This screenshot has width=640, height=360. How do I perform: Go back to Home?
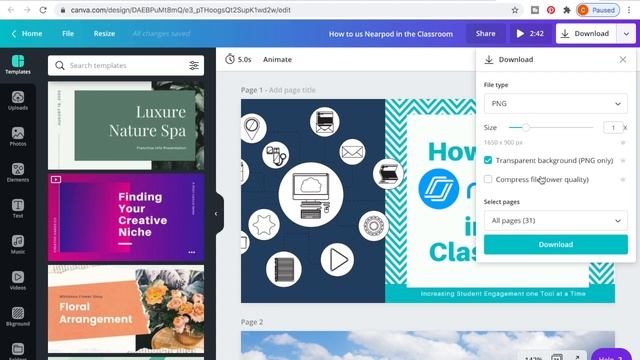pyautogui.click(x=27, y=33)
